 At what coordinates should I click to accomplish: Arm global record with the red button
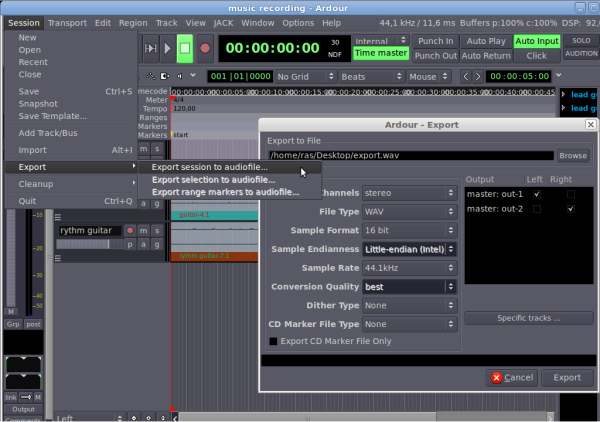coord(205,48)
